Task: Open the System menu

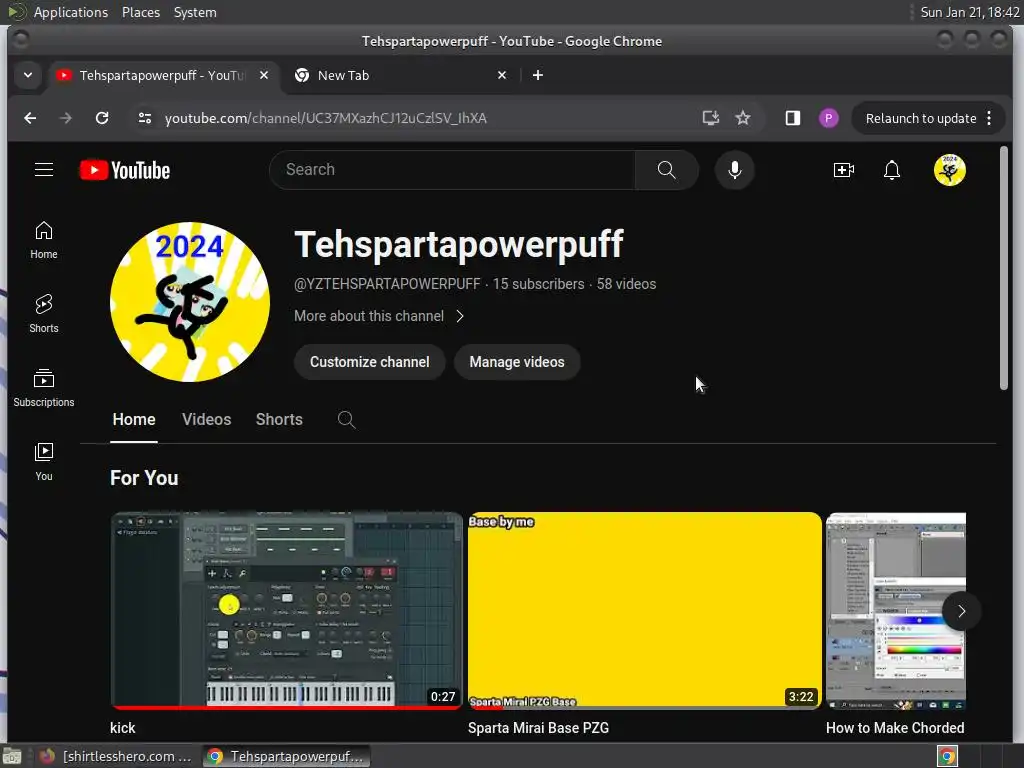Action: pyautogui.click(x=195, y=12)
